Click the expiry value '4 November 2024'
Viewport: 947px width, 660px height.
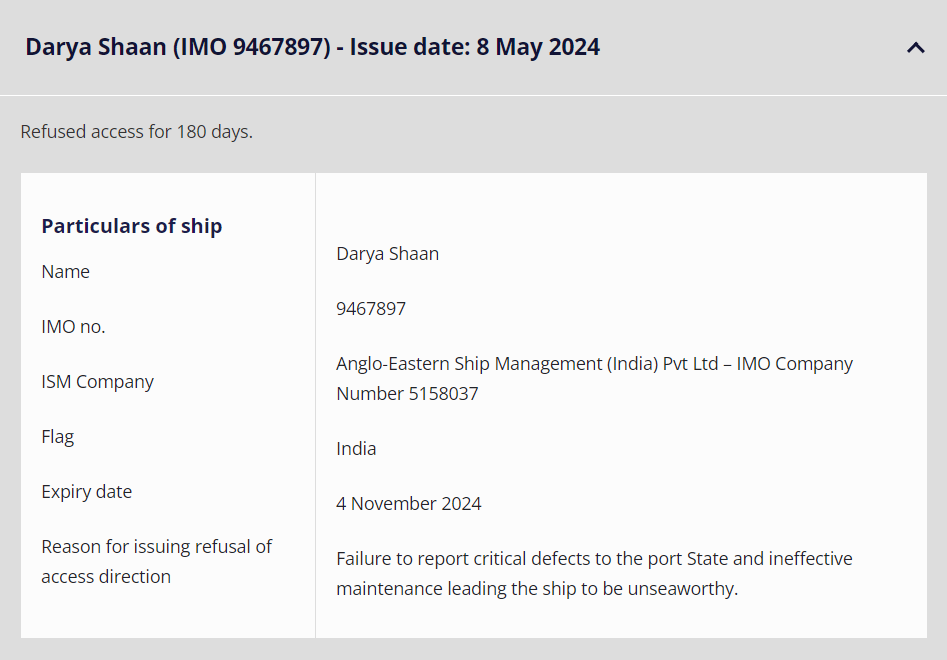tap(409, 504)
